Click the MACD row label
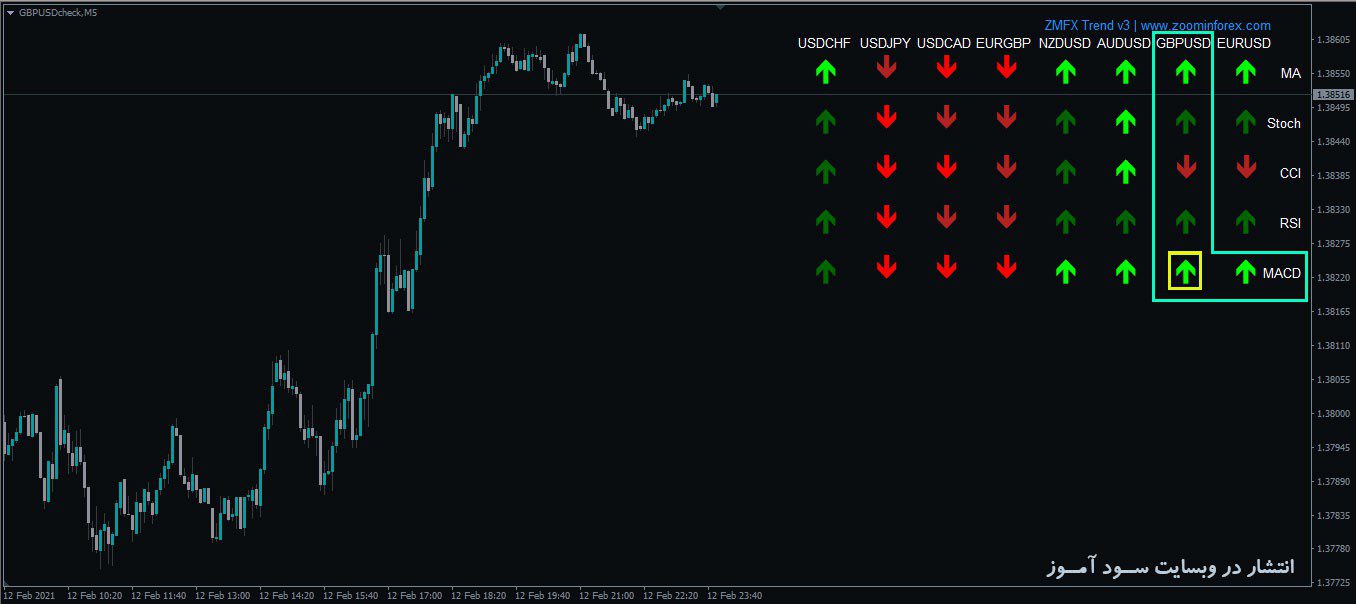Screen dimensions: 1356x604 click(x=1281, y=273)
